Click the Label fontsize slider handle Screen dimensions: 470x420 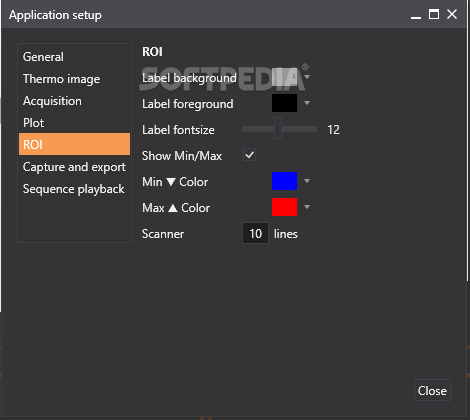click(278, 128)
